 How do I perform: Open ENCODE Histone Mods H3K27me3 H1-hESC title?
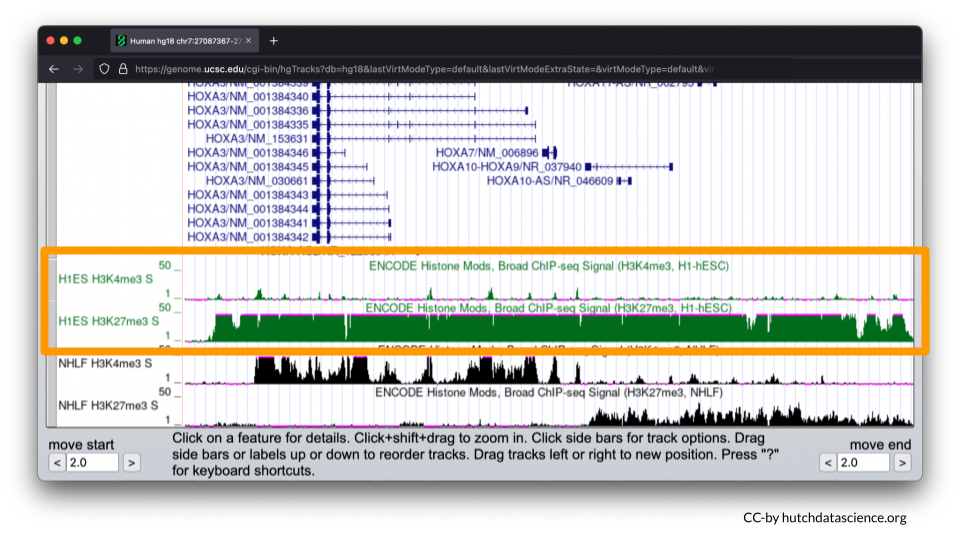(549, 308)
